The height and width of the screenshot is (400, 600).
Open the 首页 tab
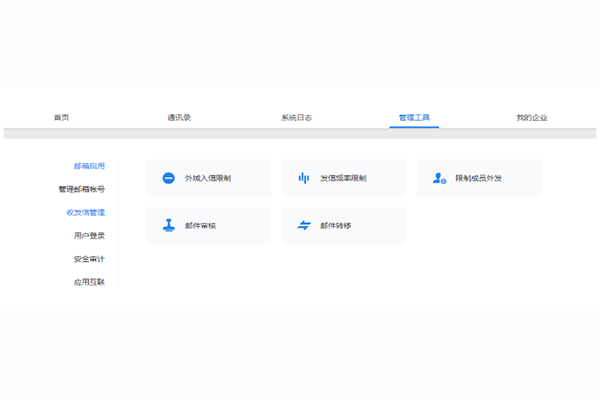pyautogui.click(x=61, y=117)
